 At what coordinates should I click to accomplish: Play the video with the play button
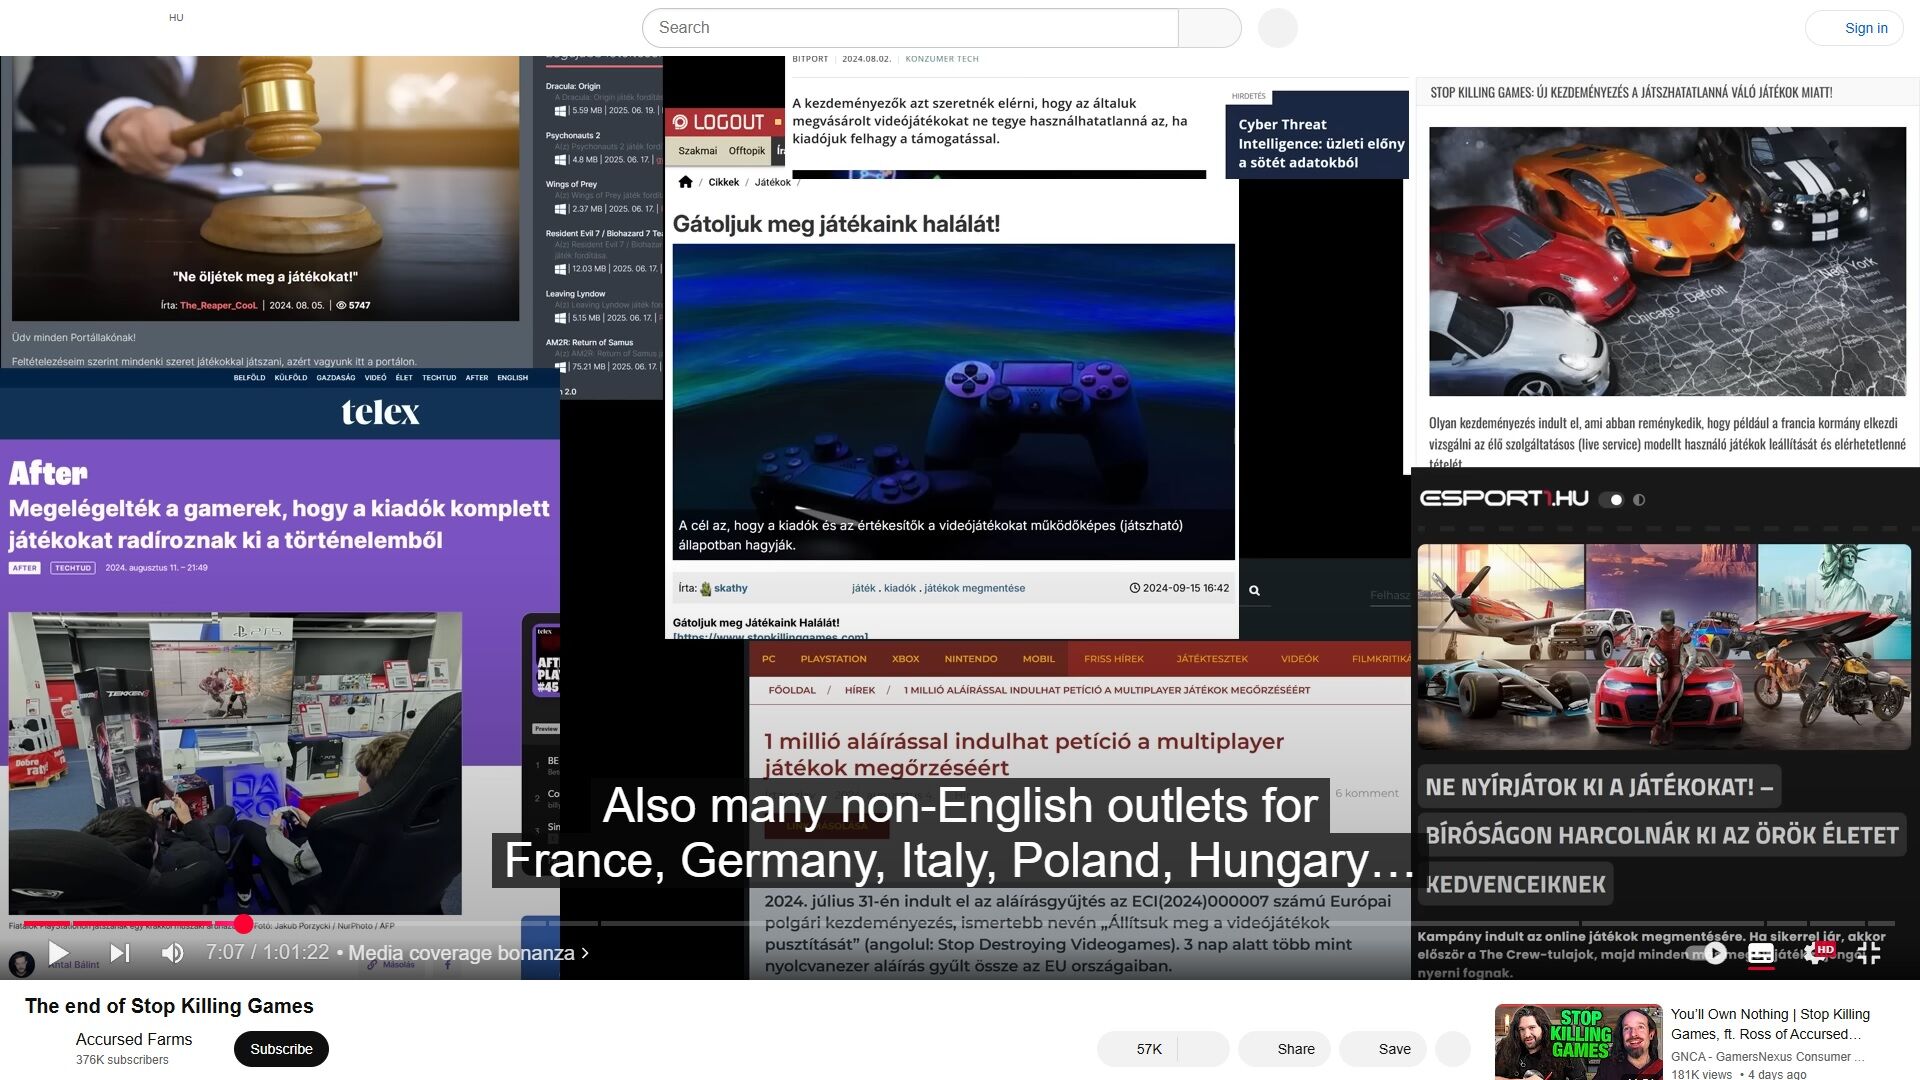[x=59, y=953]
